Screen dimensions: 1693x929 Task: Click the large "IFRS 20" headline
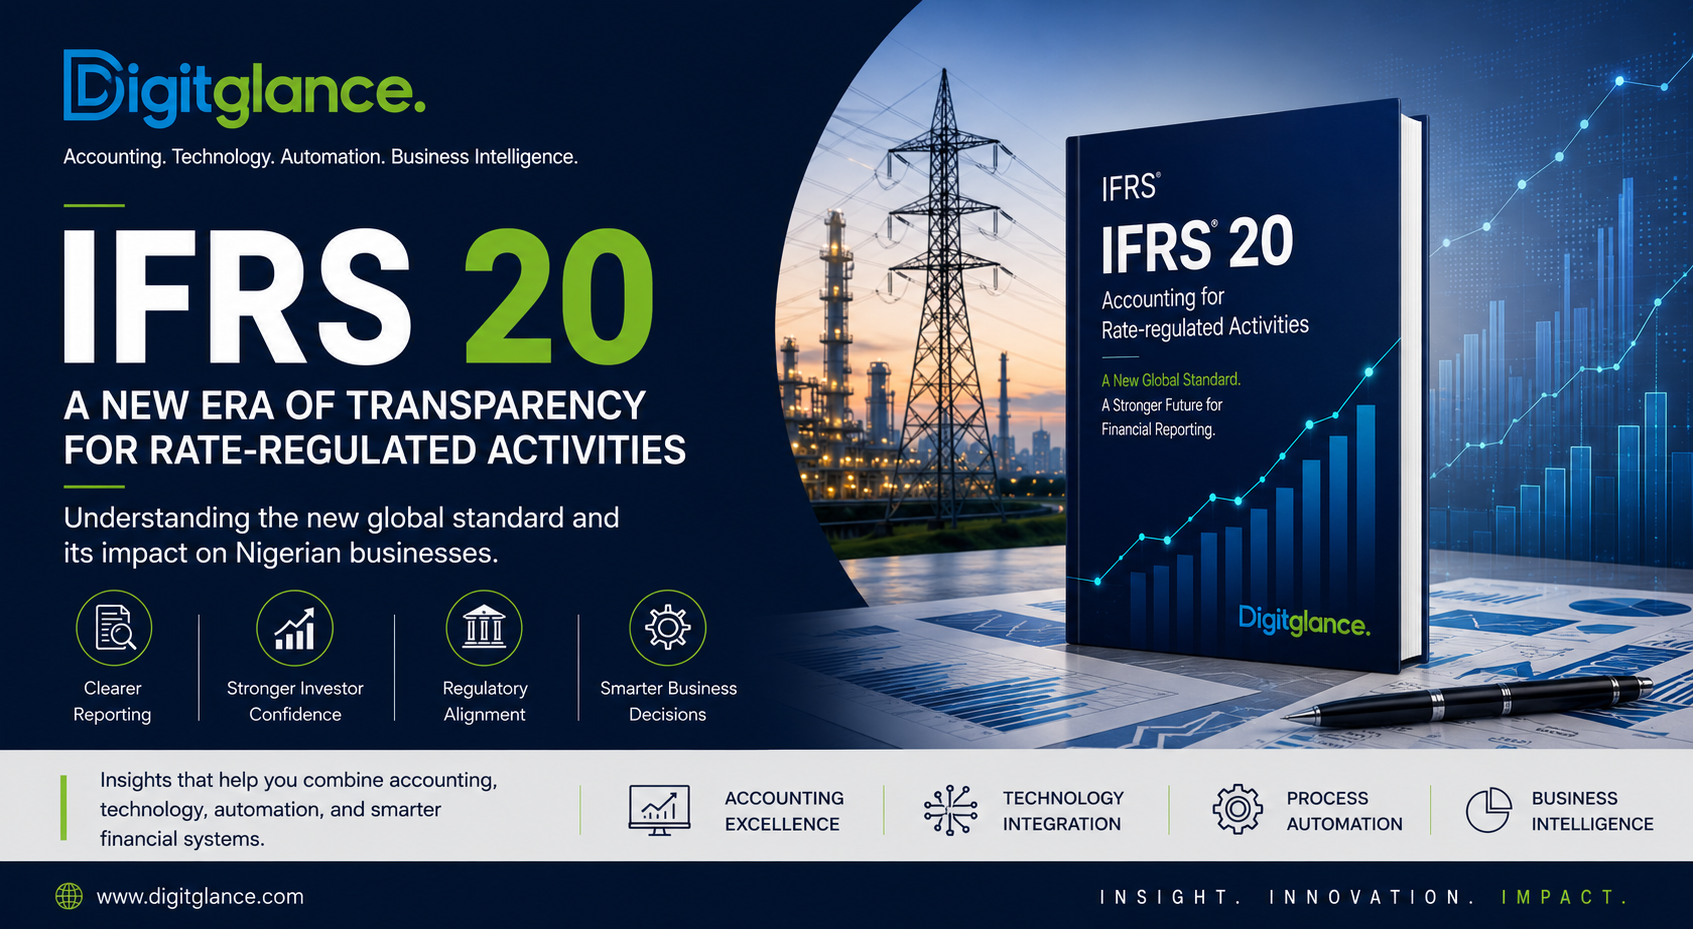pyautogui.click(x=360, y=297)
